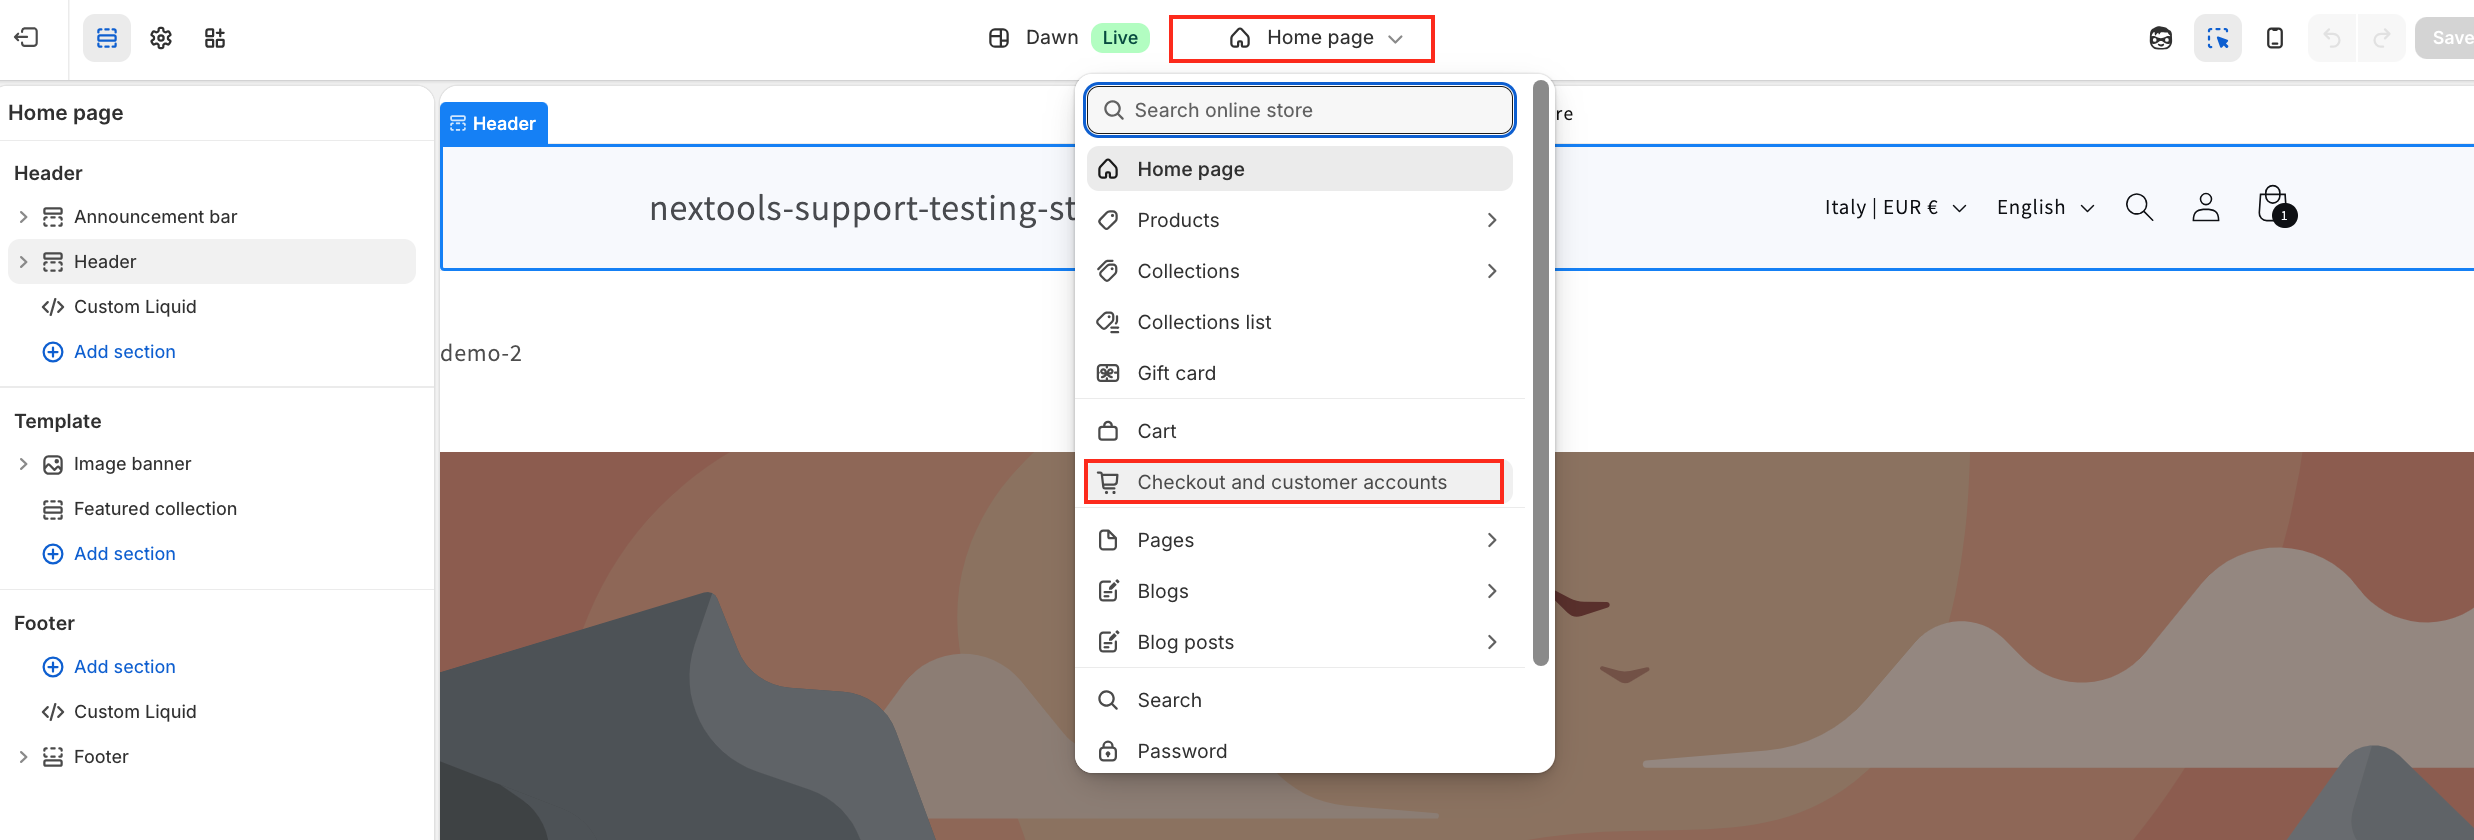This screenshot has width=2474, height=840.
Task: Open the storefront cart bag icon
Action: pos(2275,206)
